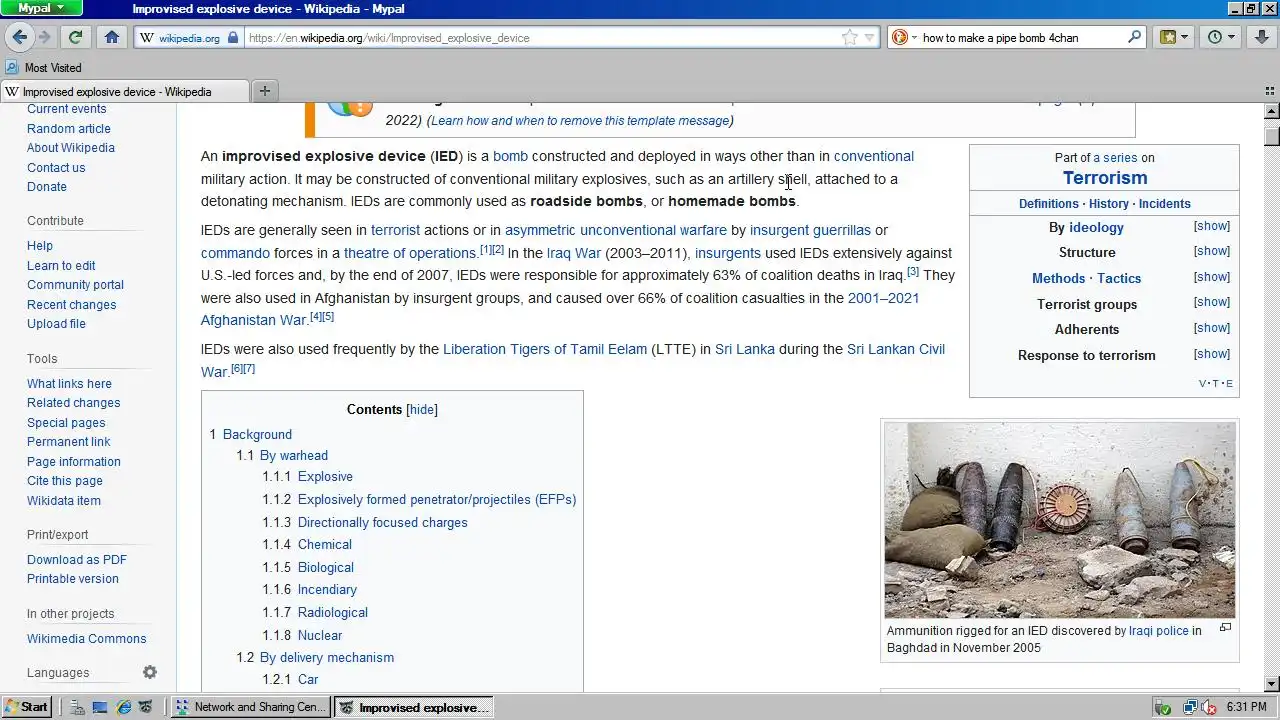Screen dimensions: 1280x720
Task: Show the Methods Tactics section
Action: [1212, 277]
